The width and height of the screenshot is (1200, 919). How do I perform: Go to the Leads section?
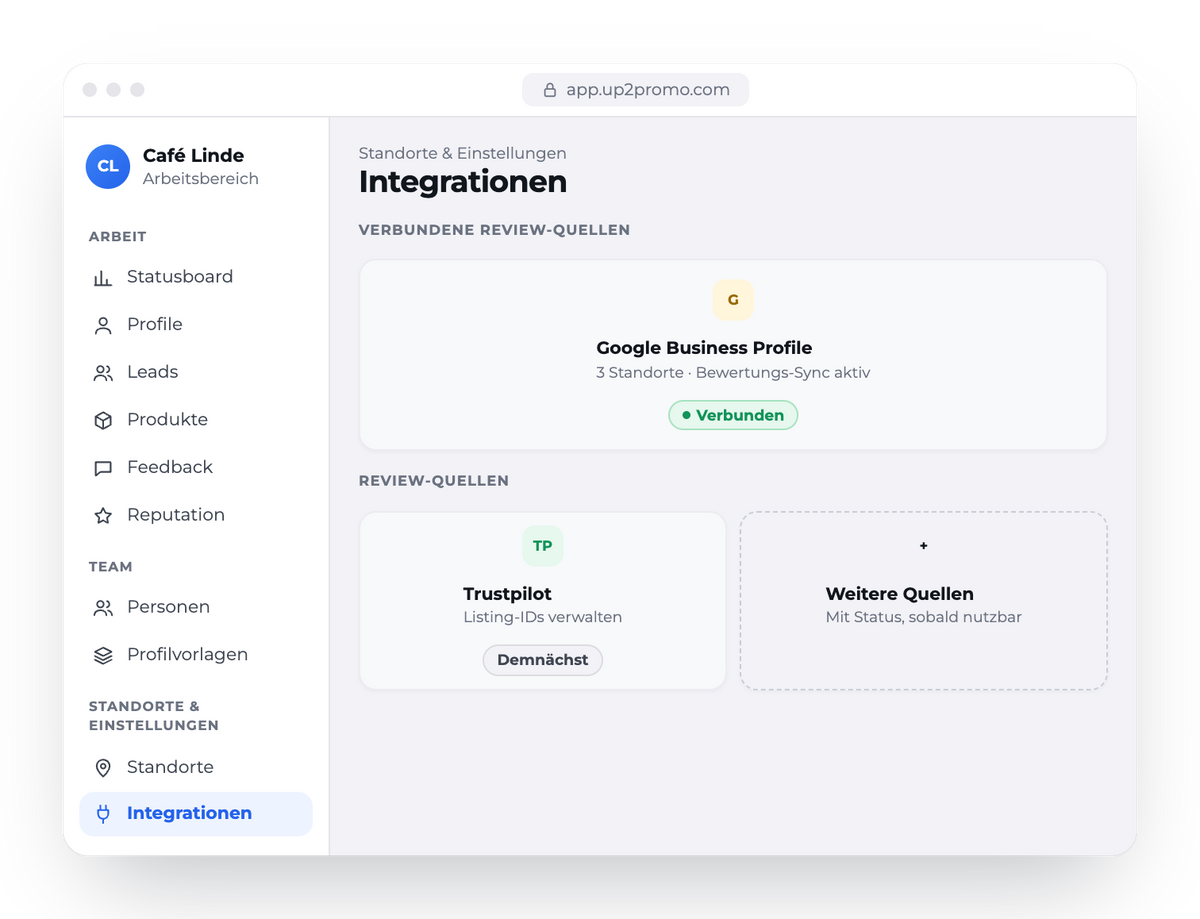tap(196, 372)
